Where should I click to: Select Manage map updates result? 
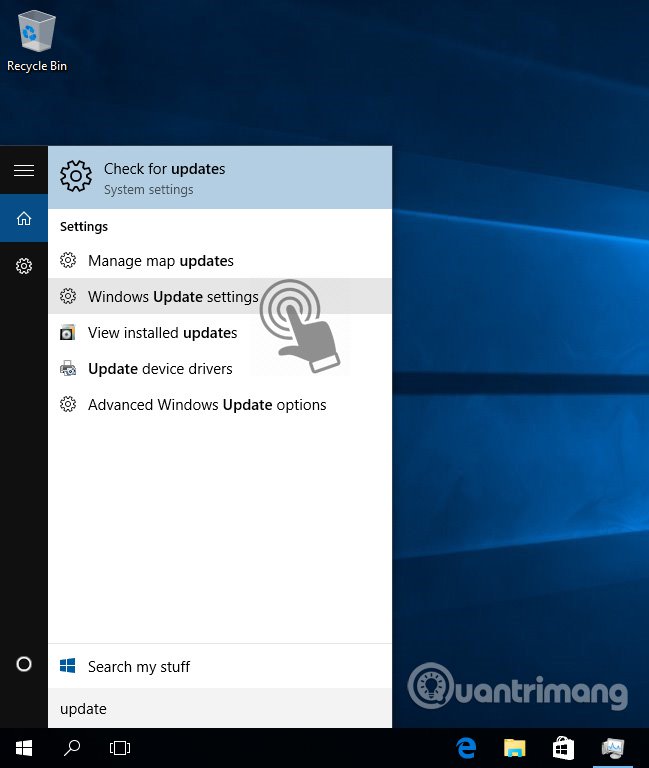coord(220,261)
